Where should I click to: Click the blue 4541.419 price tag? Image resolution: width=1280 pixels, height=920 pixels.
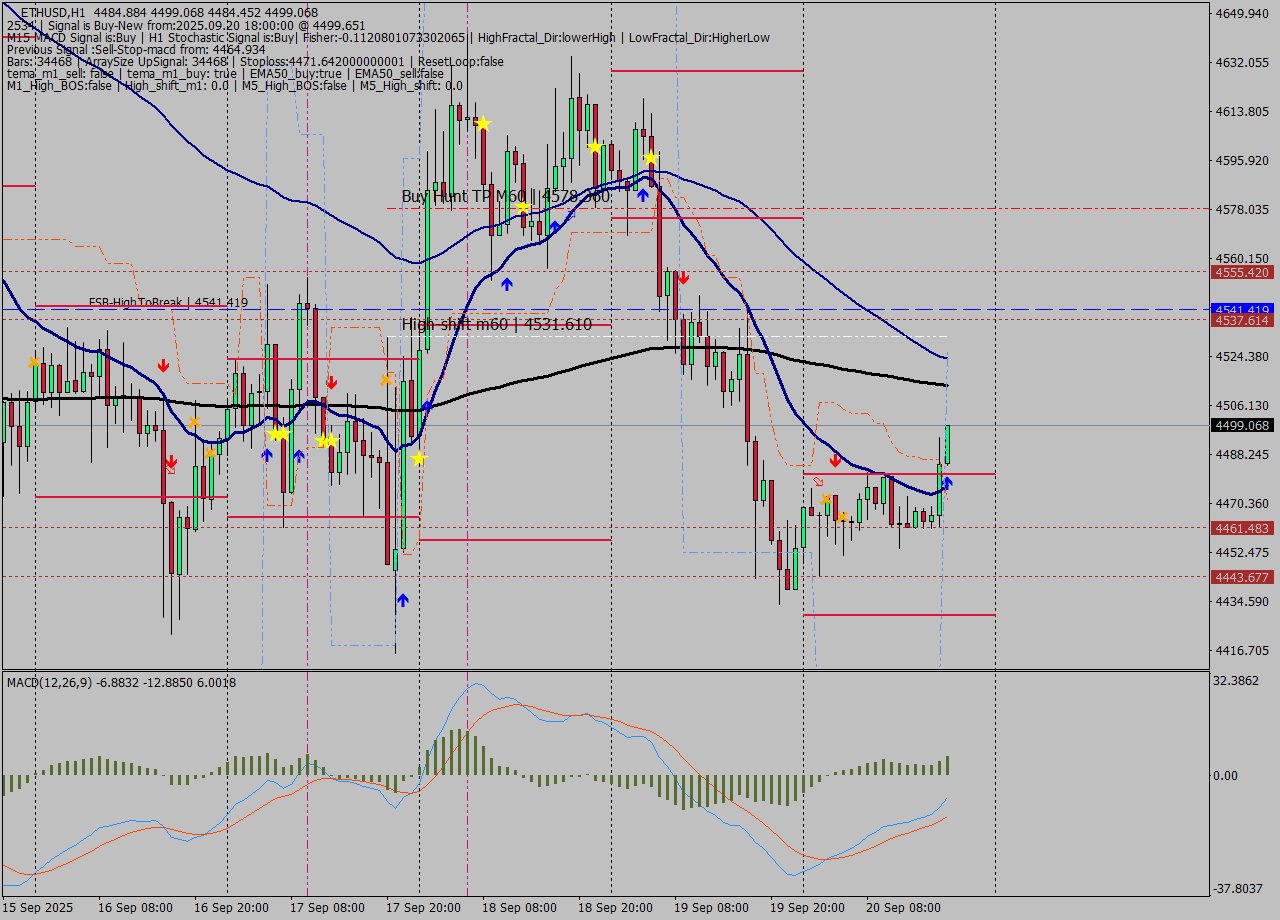1240,309
